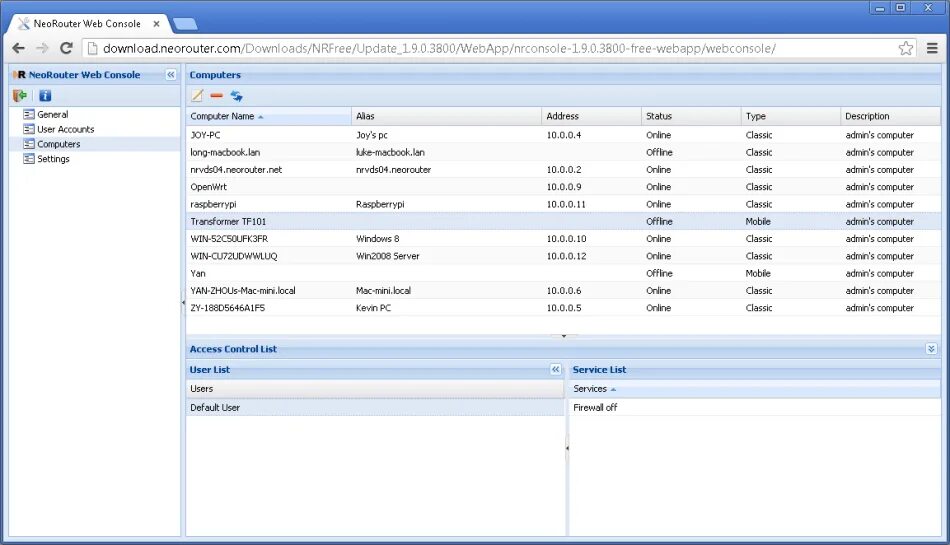Close the NeoRouter Web Console tab
This screenshot has width=950, height=545.
pos(156,24)
